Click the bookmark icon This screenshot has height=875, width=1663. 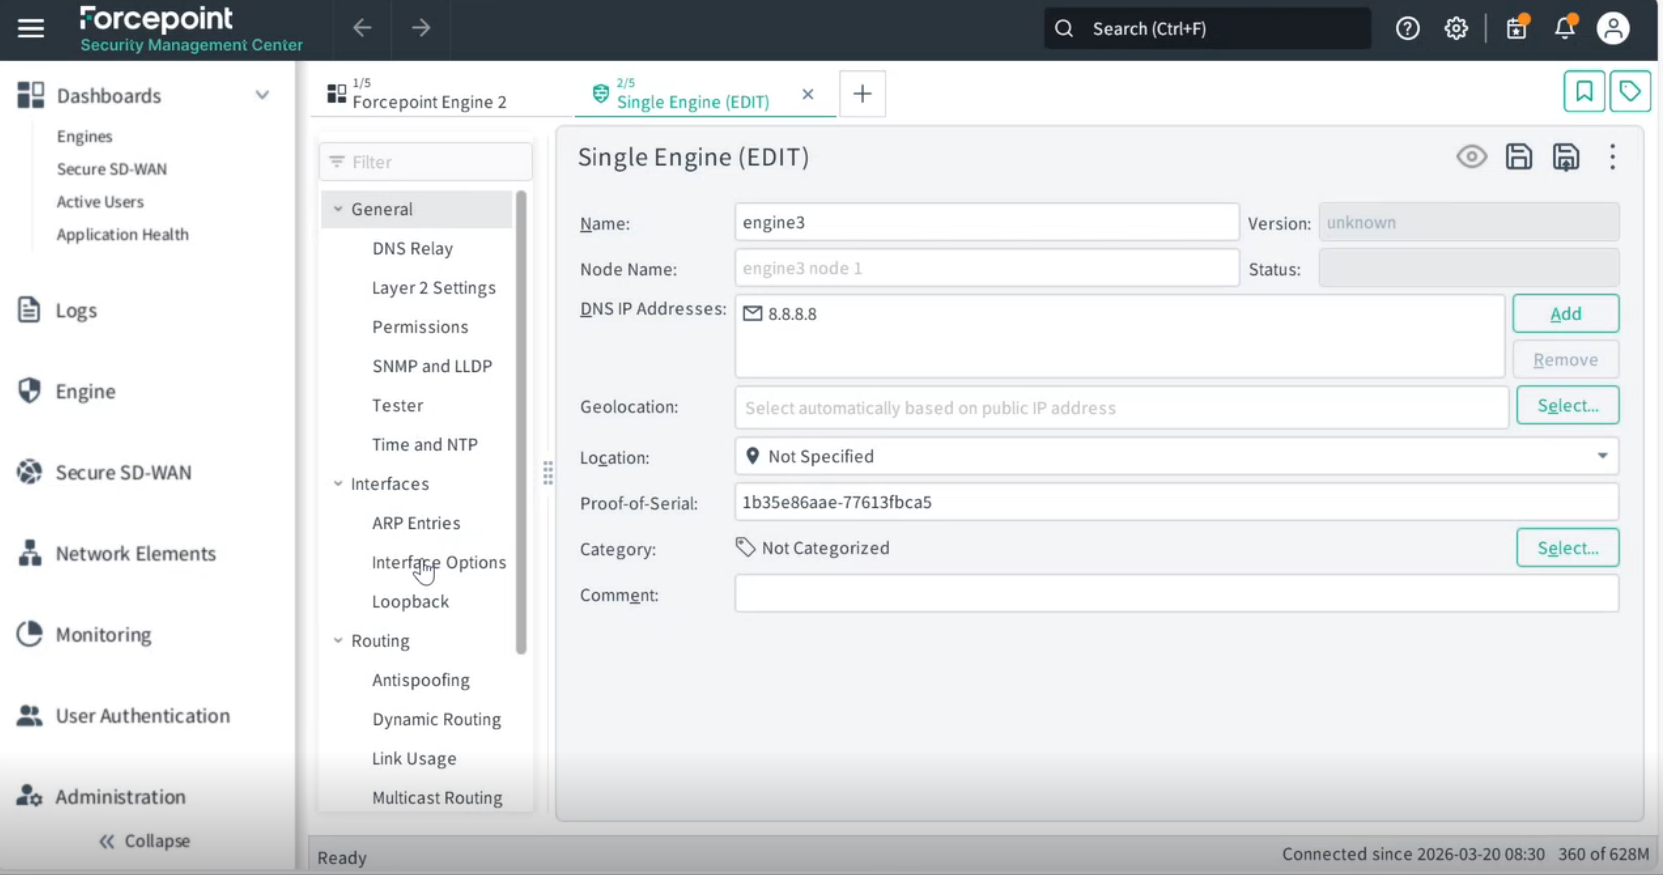pos(1584,92)
